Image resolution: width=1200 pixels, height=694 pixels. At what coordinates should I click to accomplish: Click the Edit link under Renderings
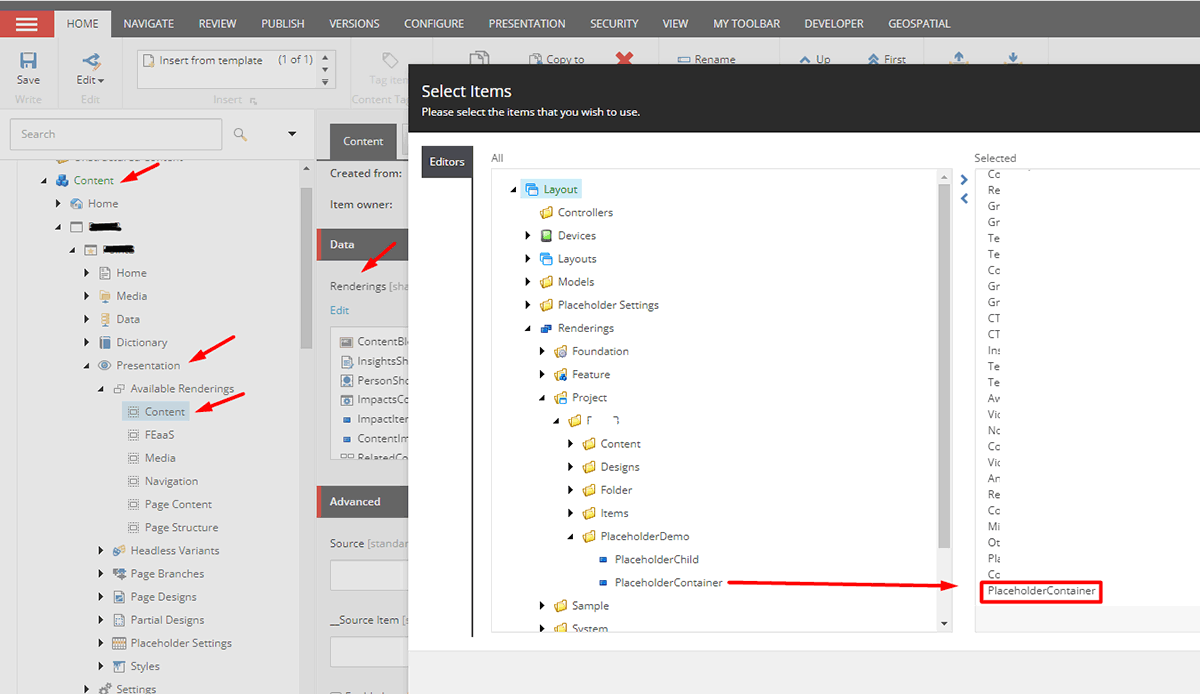(x=340, y=310)
